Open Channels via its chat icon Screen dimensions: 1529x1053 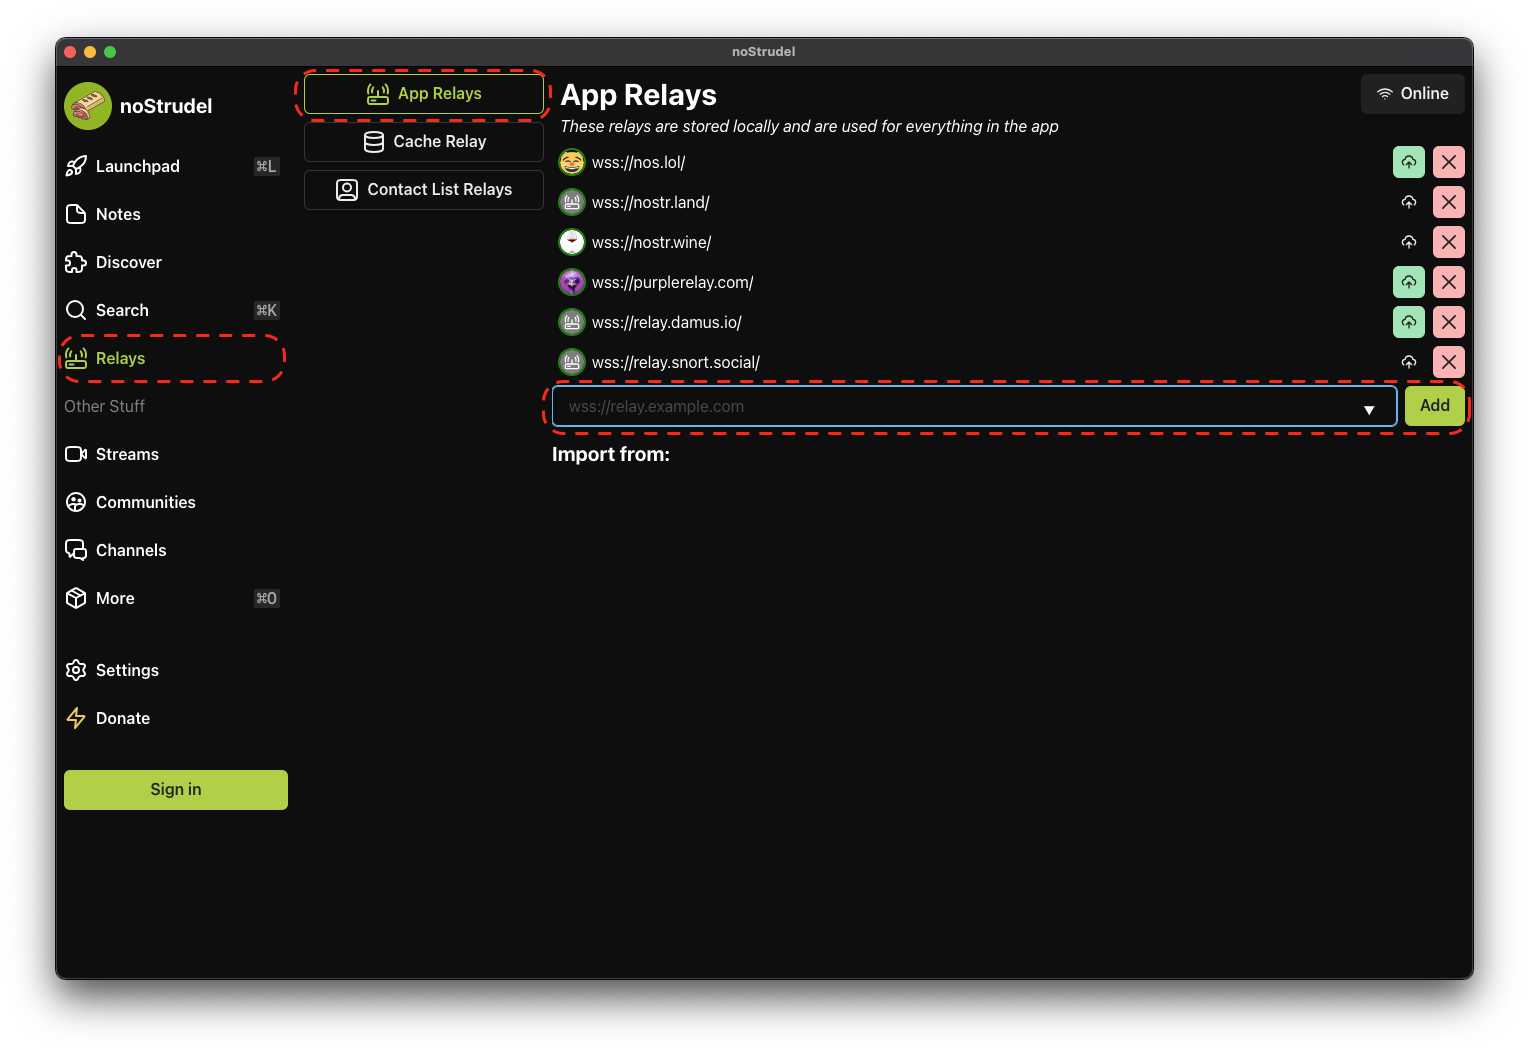tap(76, 550)
